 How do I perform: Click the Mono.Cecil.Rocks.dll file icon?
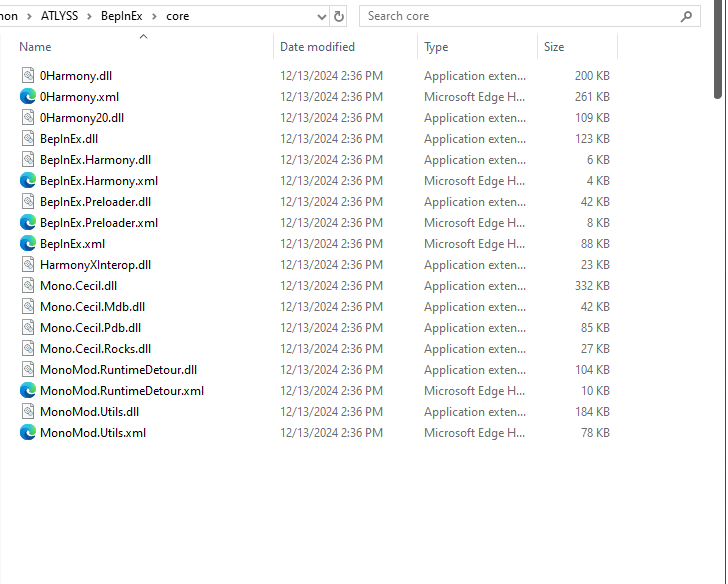[28, 349]
